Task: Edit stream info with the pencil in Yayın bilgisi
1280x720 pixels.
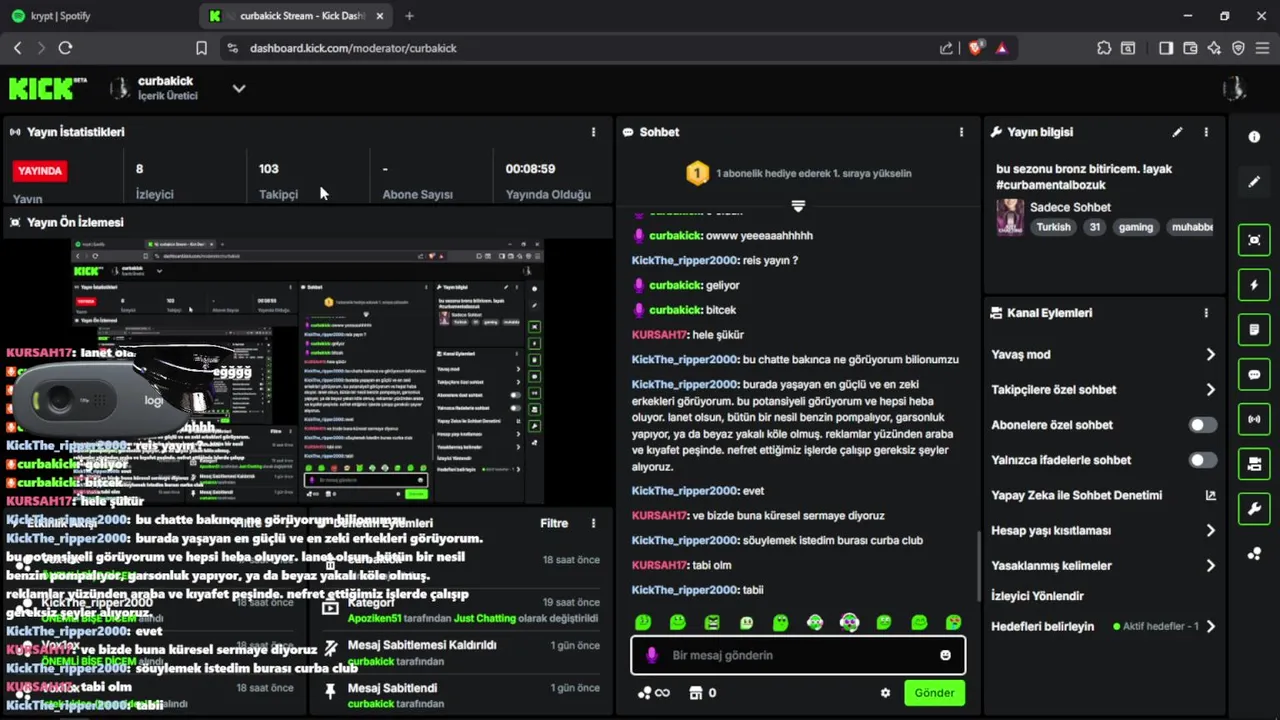Action: point(1177,132)
